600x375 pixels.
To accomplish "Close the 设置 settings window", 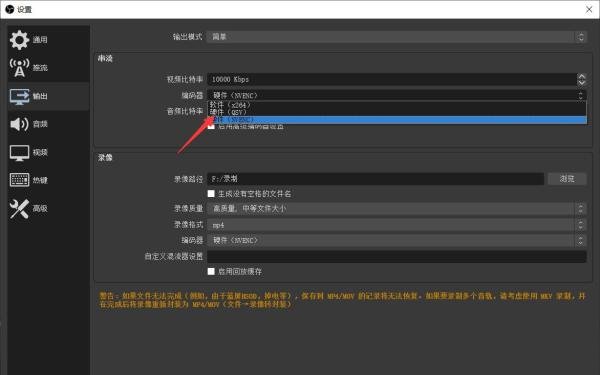I will 589,9.
